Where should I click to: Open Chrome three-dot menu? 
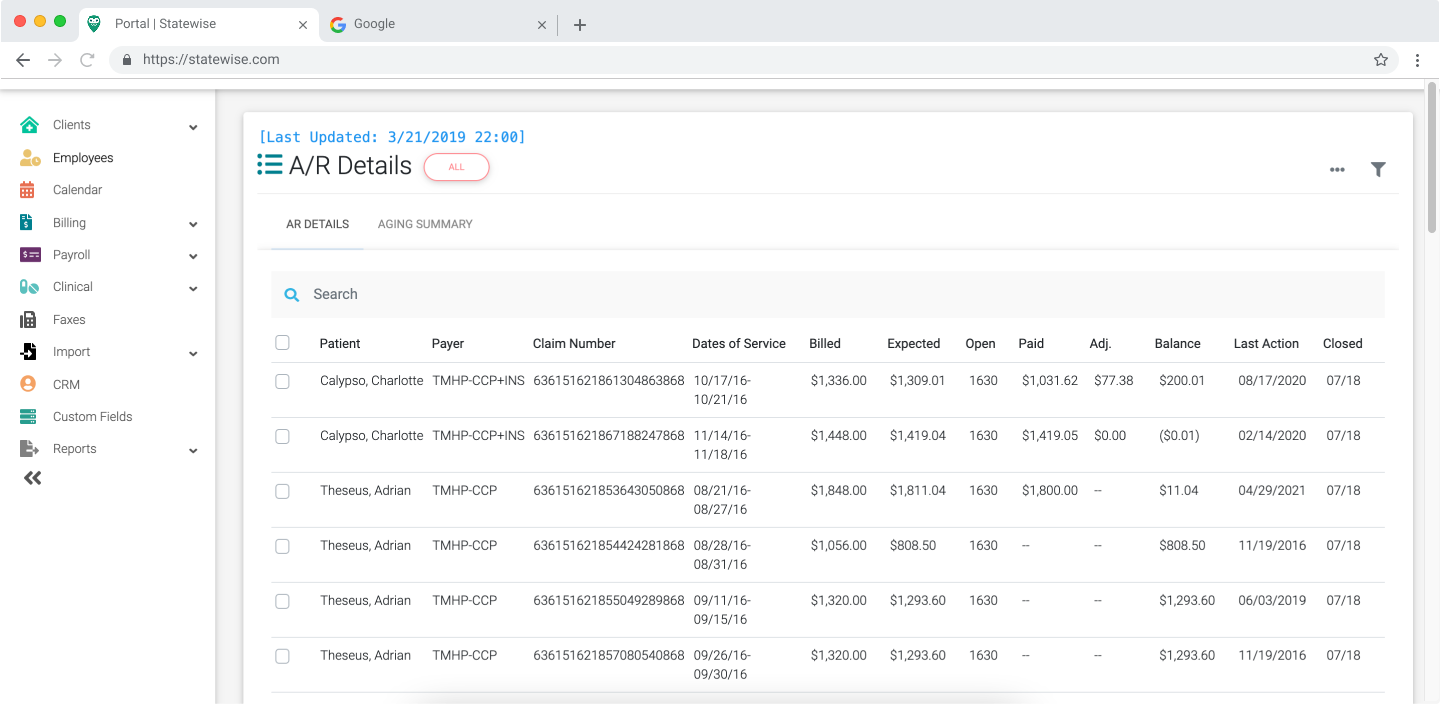pyautogui.click(x=1417, y=60)
